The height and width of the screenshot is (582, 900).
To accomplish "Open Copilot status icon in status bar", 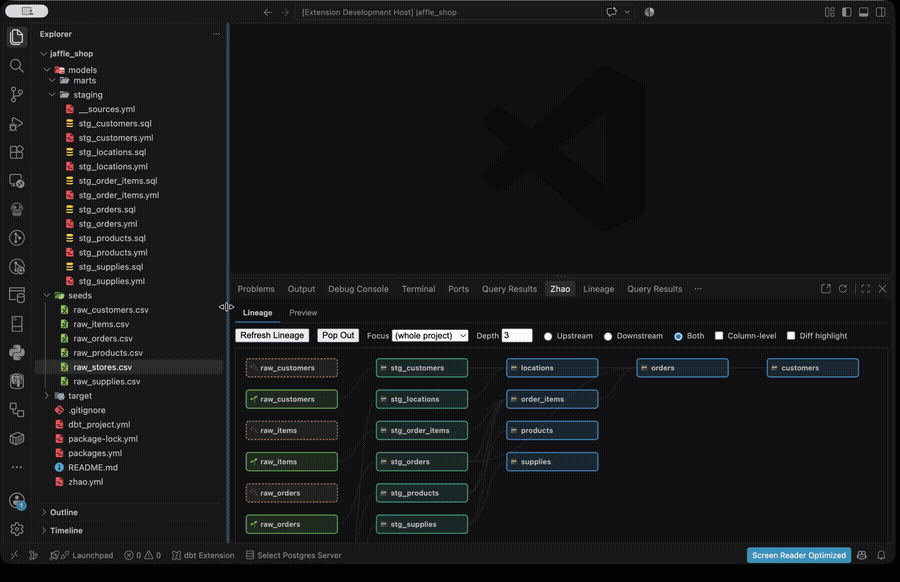I will [862, 555].
